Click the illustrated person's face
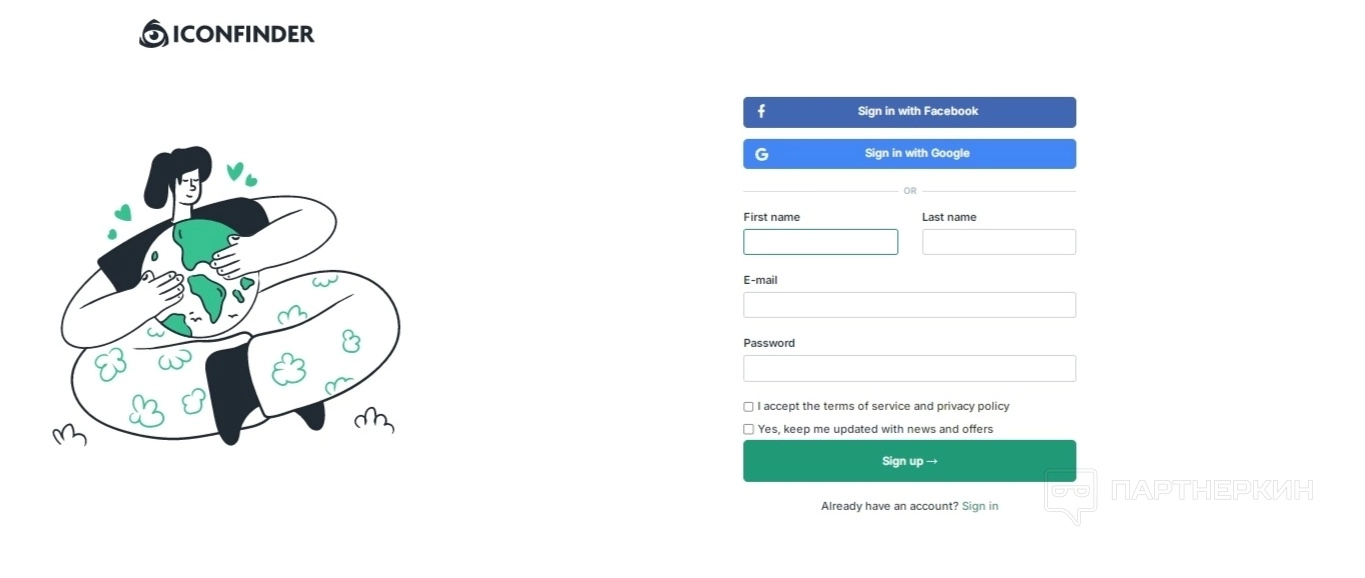This screenshot has height=578, width=1365. coord(189,183)
